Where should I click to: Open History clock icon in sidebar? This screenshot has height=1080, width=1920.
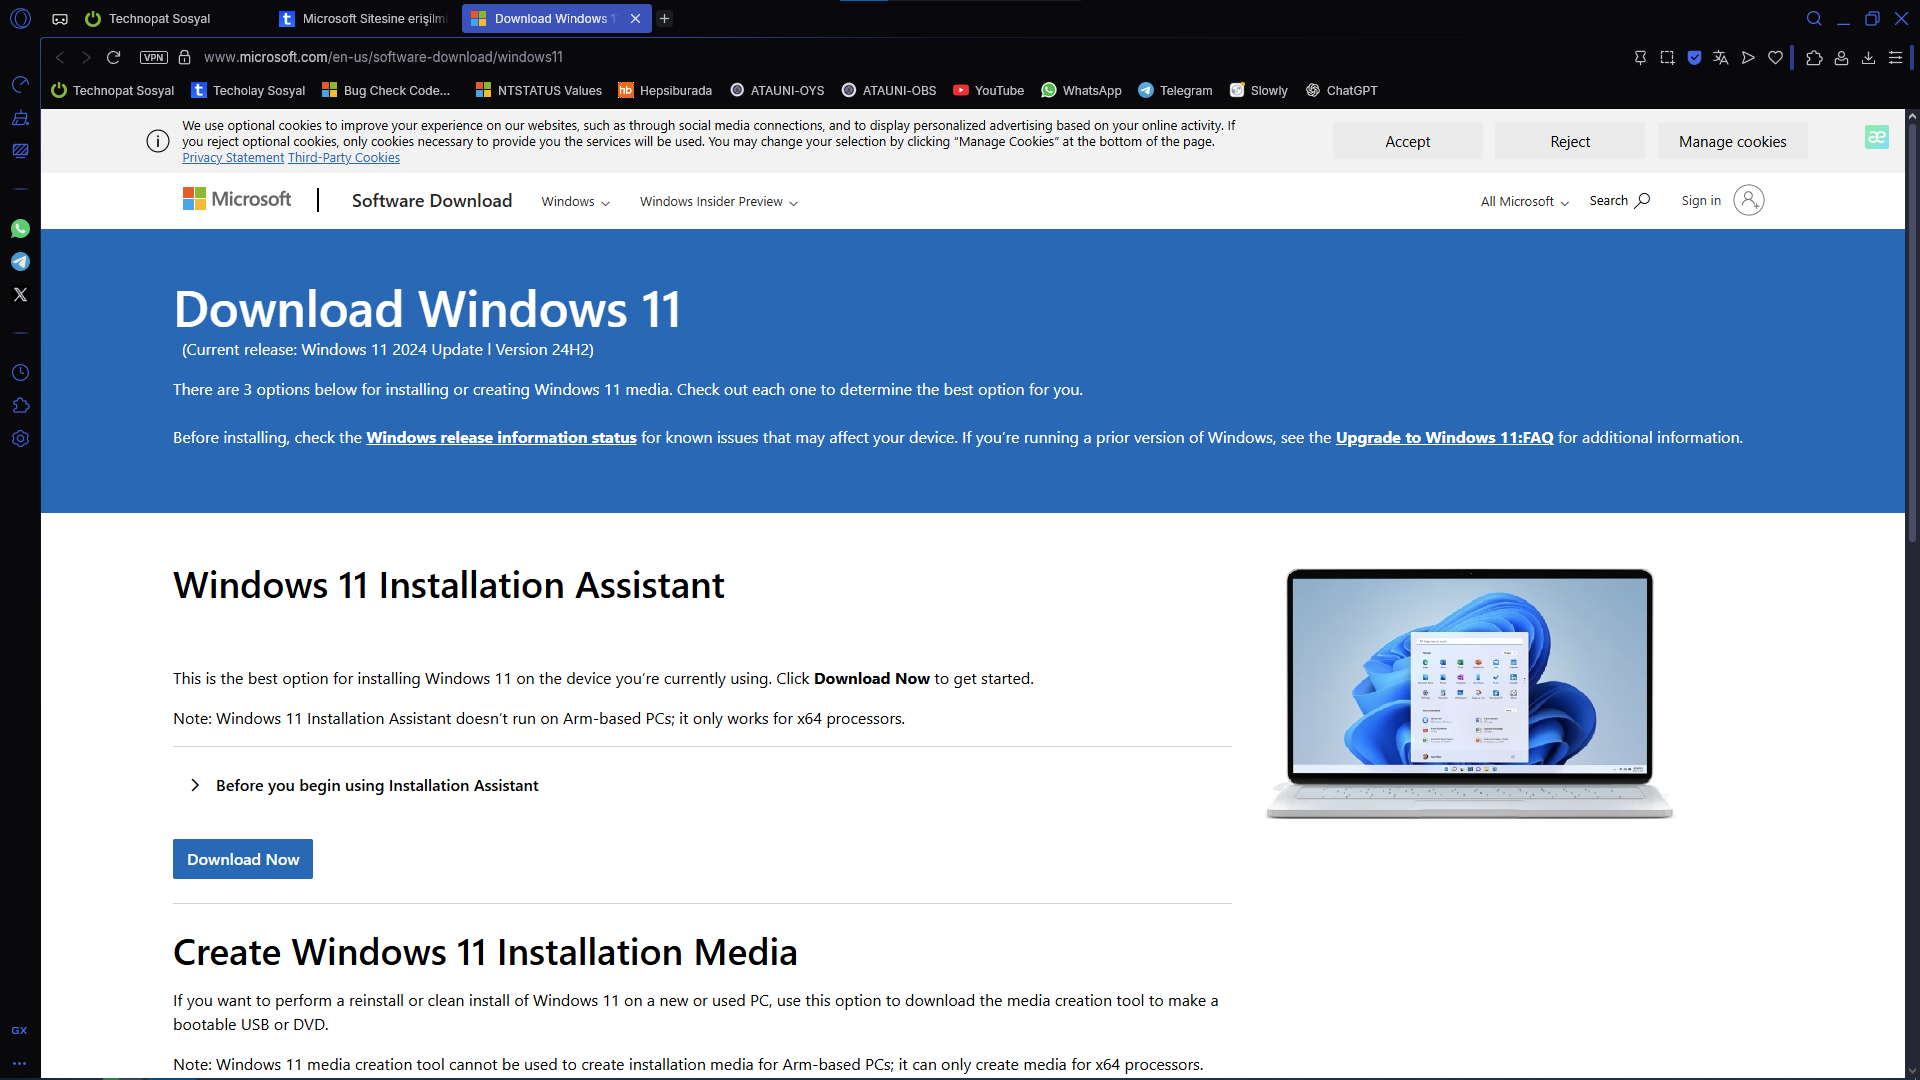click(20, 373)
